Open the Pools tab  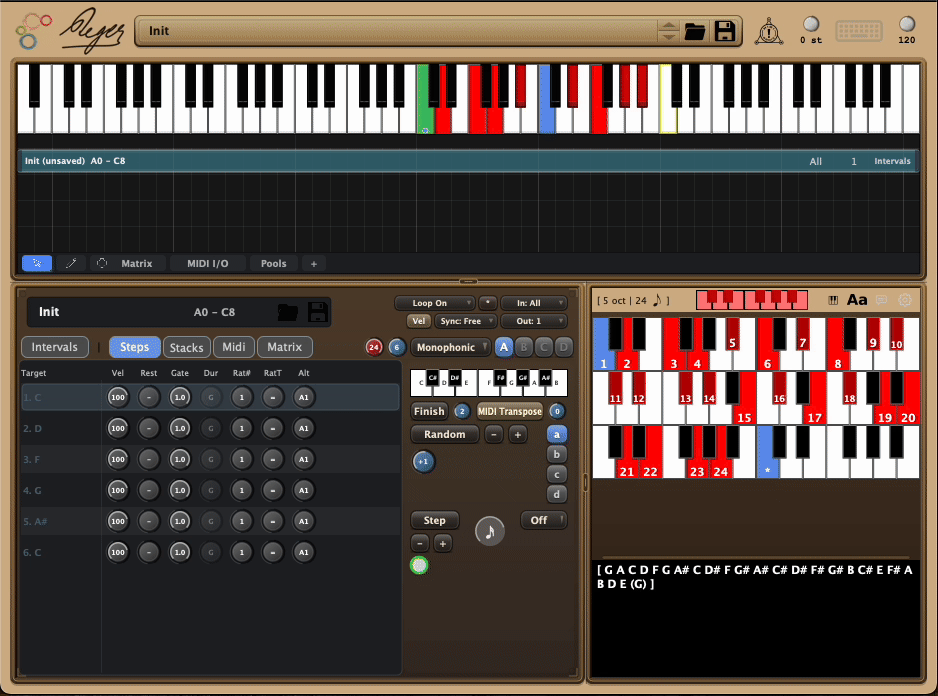point(273,263)
